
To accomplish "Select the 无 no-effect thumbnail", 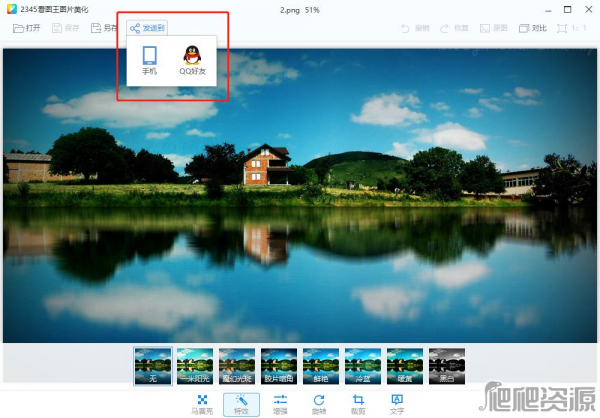I will (152, 365).
